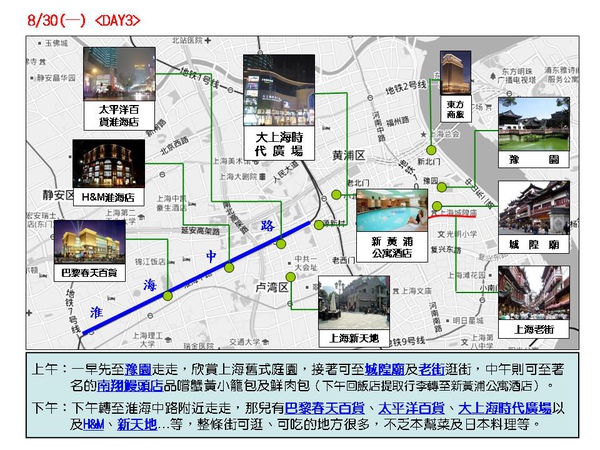Click the 人民大道 road label
This screenshot has height=450, width=600.
coord(285,171)
